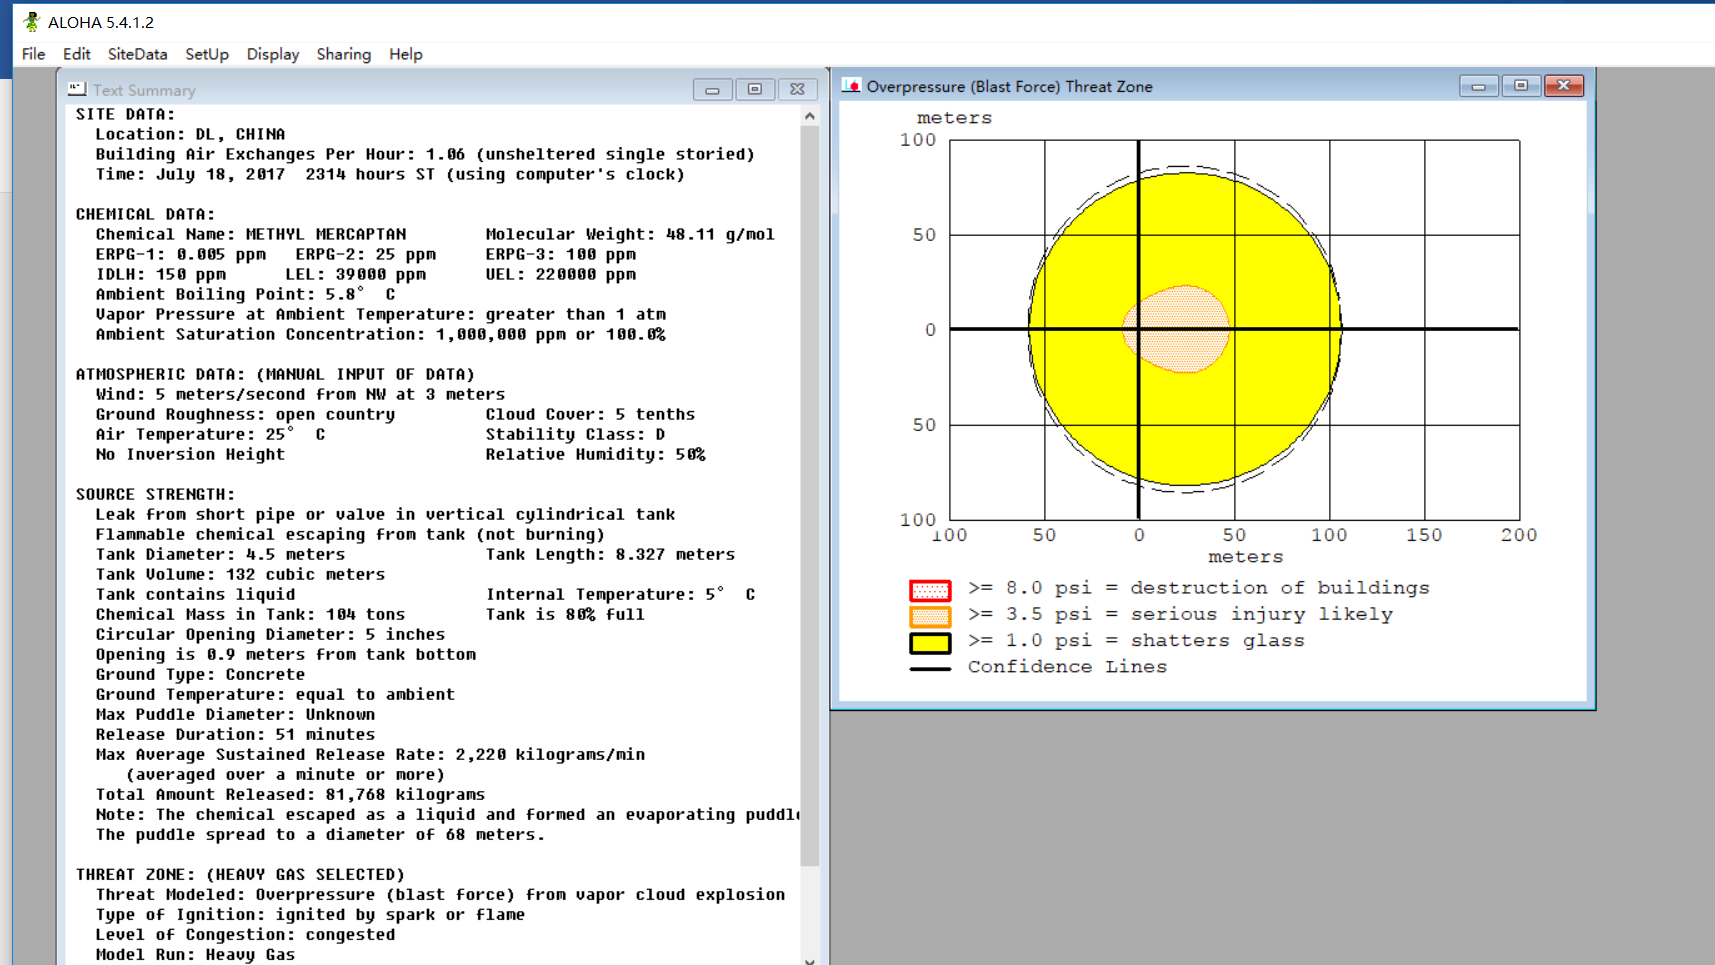The width and height of the screenshot is (1715, 965).
Task: Click "Tank Volume: 132 cubic meters" line
Action: coord(240,574)
